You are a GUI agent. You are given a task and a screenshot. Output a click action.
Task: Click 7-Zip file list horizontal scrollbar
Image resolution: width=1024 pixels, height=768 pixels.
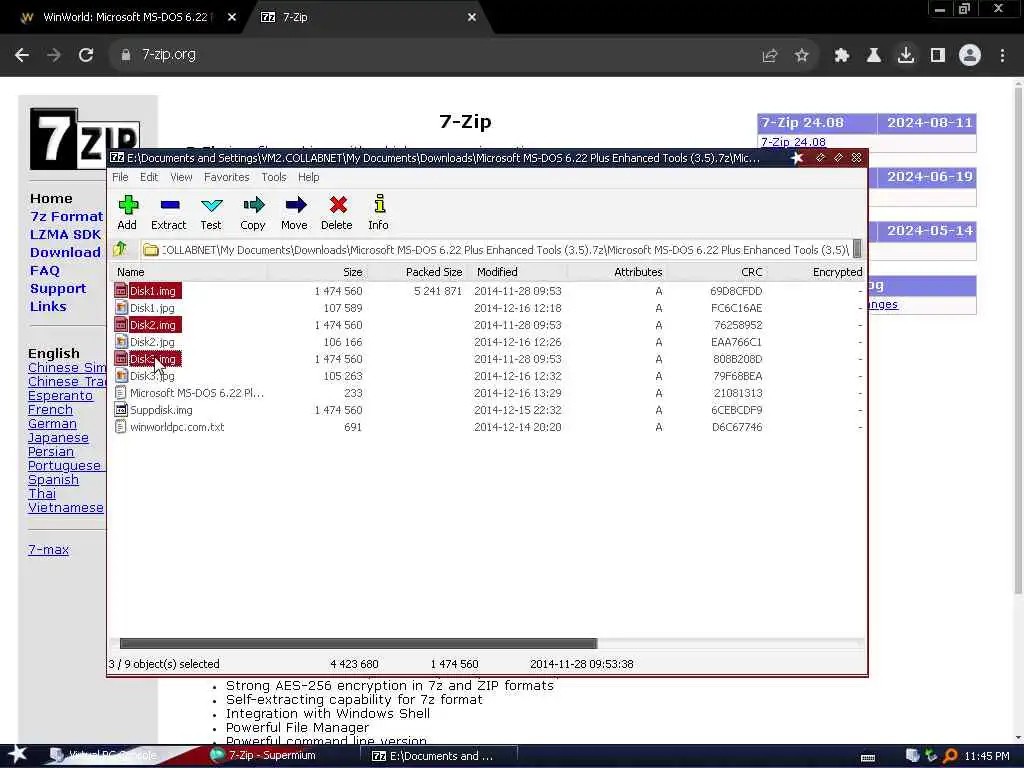coord(358,643)
